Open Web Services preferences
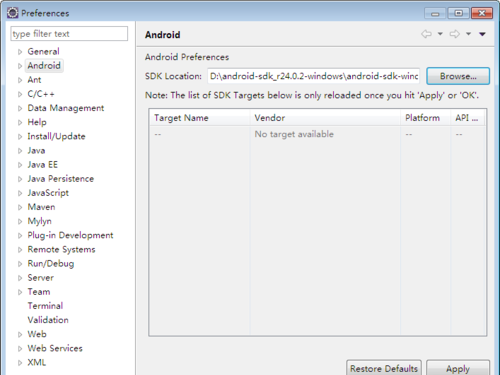Viewport: 500px width, 375px height. 55,348
